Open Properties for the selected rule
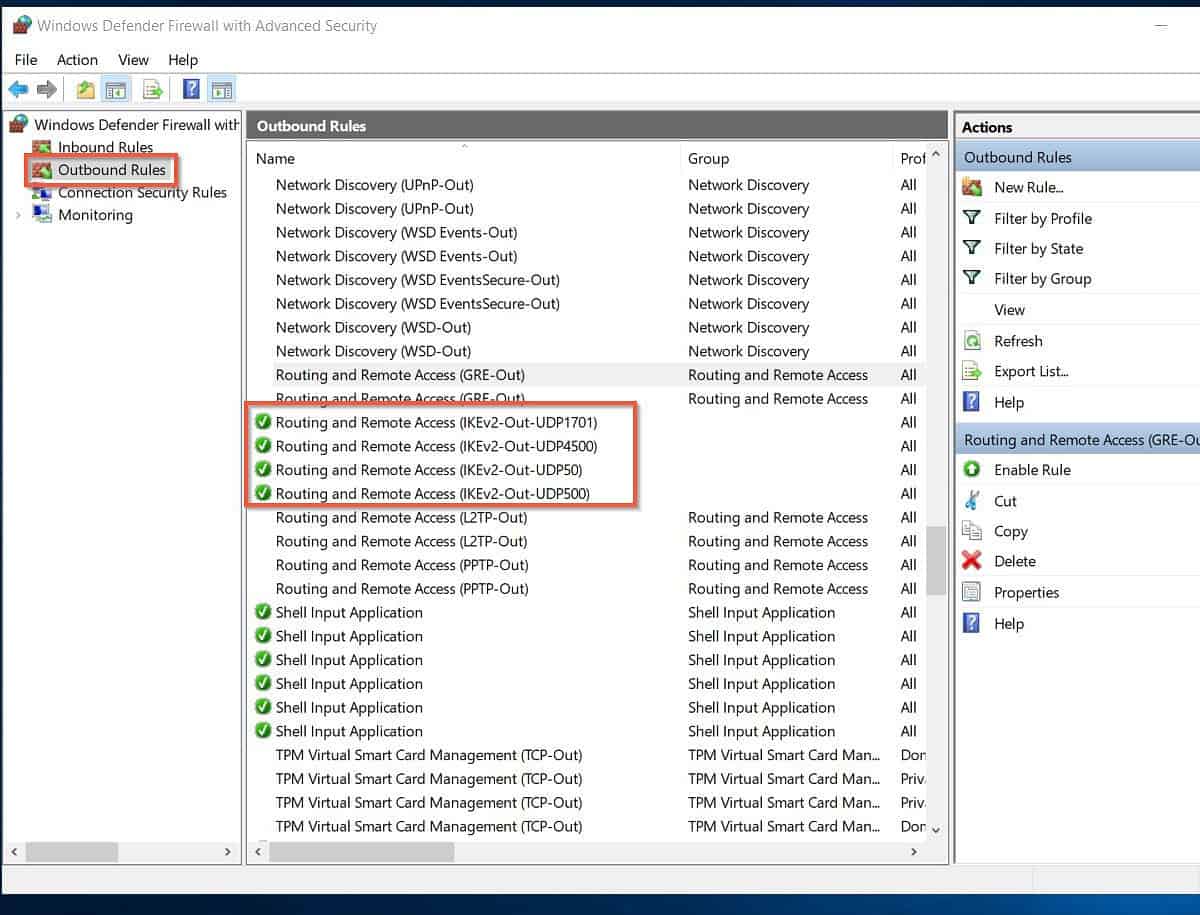Screen dimensions: 1200x915 [1026, 592]
